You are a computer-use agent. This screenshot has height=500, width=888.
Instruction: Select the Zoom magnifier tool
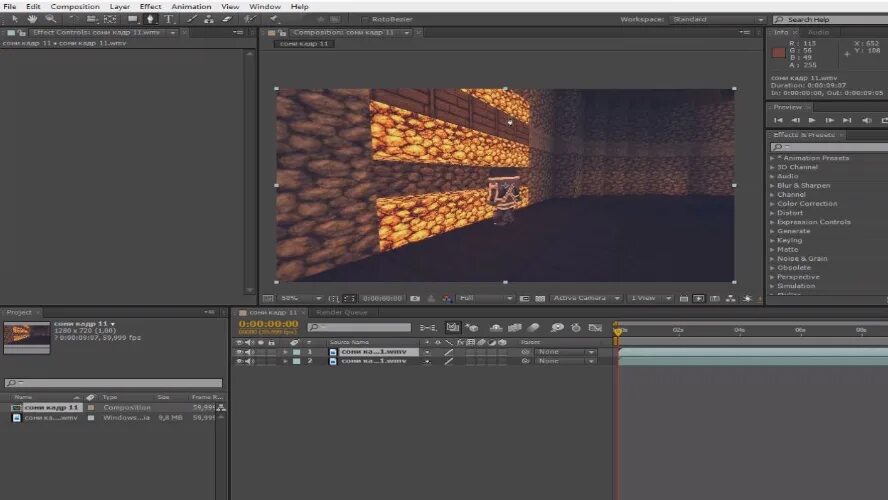50,19
